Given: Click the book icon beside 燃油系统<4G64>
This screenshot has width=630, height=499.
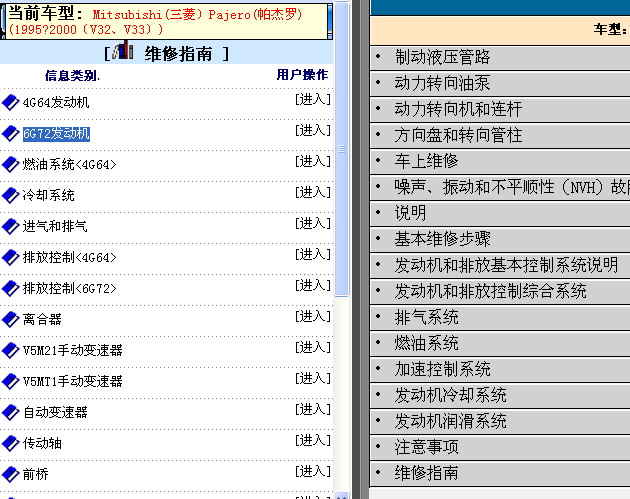Looking at the screenshot, I should click(11, 164).
